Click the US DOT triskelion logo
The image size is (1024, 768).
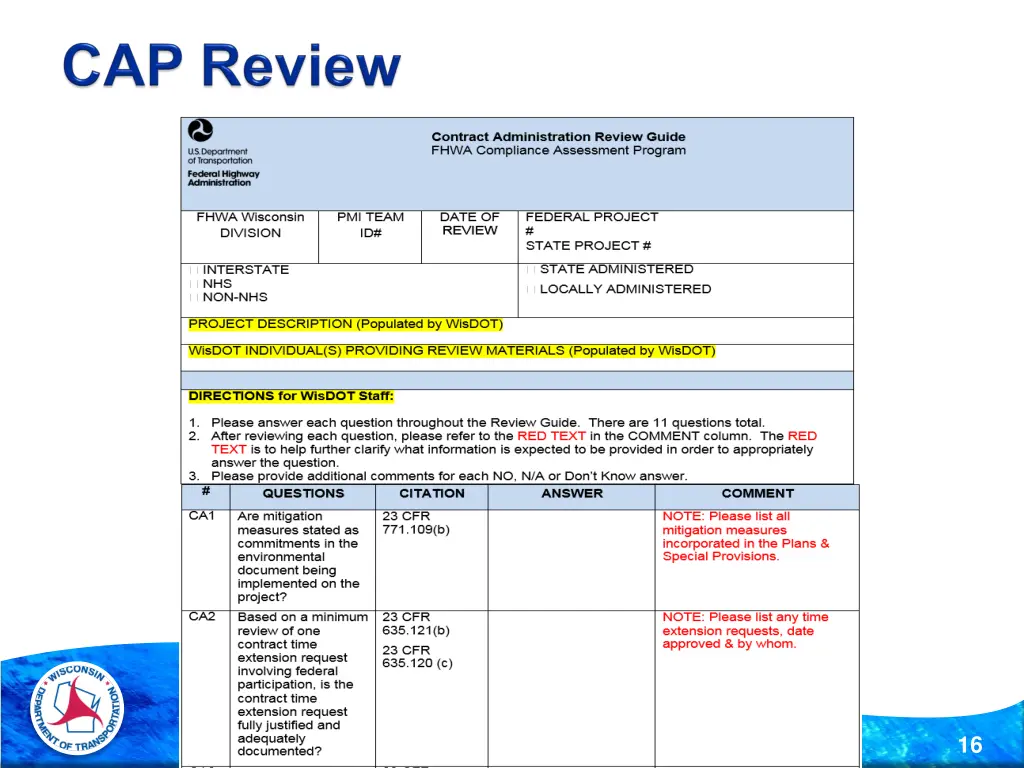point(200,131)
